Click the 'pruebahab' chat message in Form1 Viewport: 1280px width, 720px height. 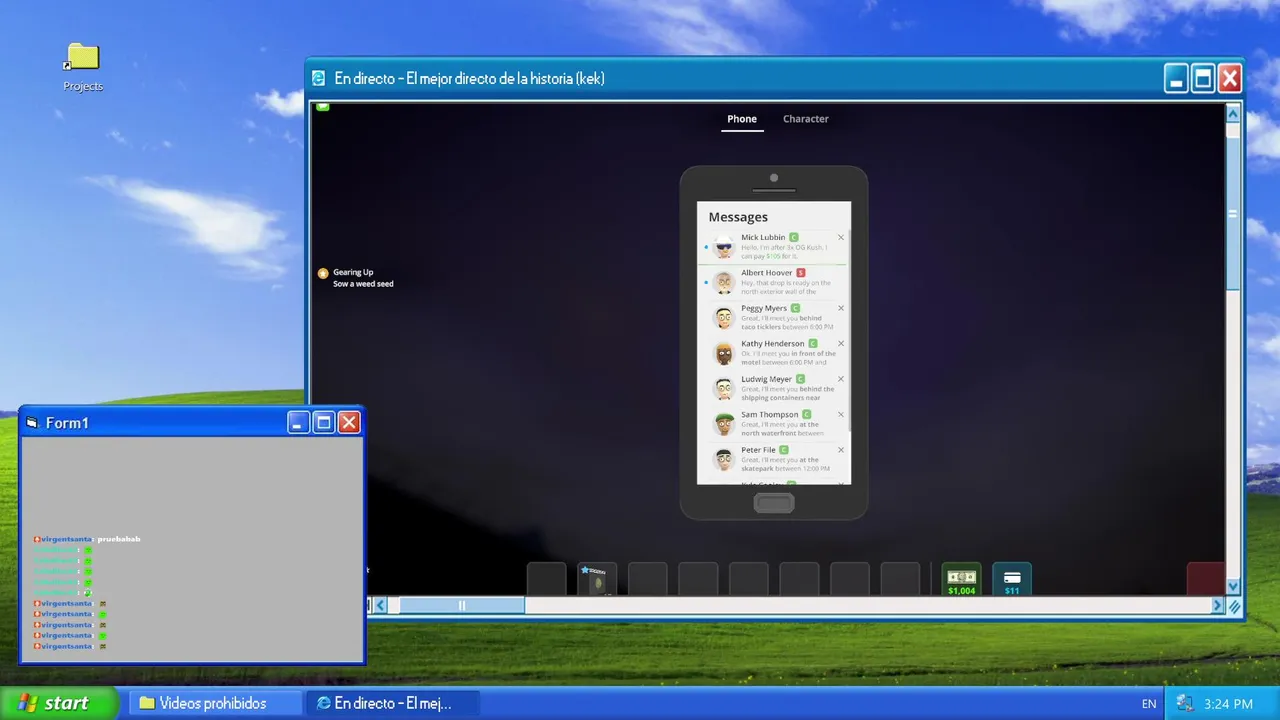(118, 539)
